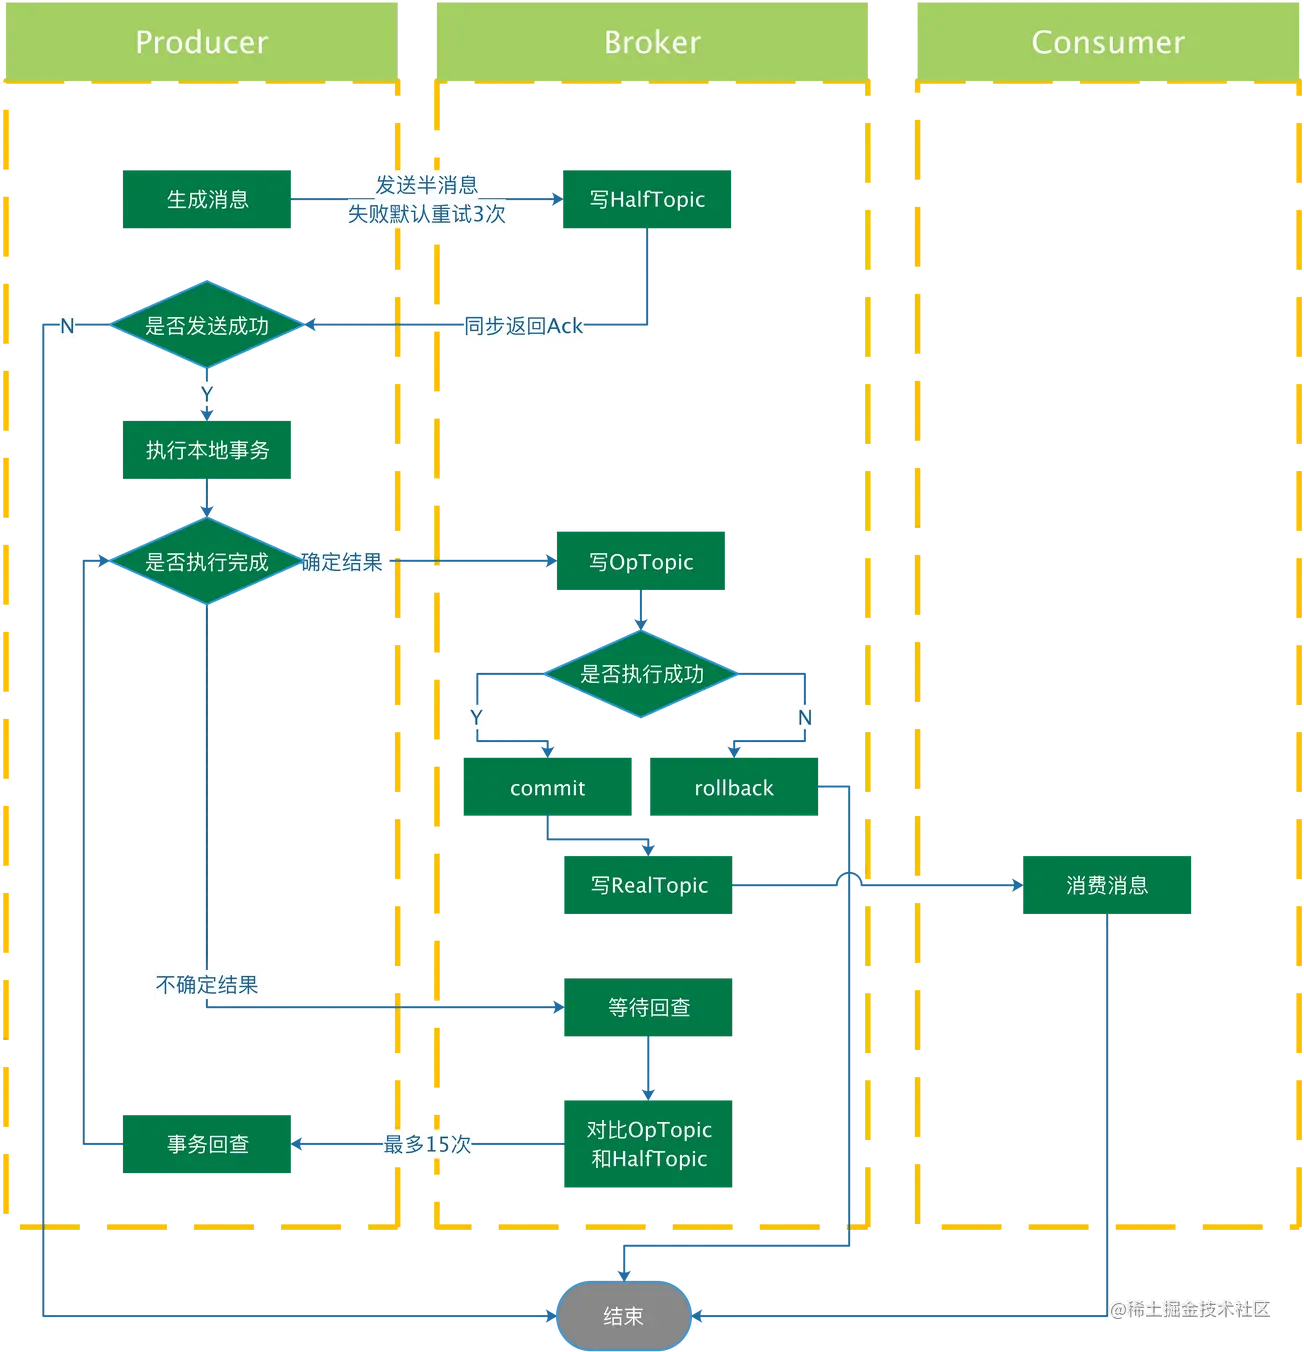Click the 最多15次 arrow label
1304x1352 pixels.
click(x=428, y=1144)
